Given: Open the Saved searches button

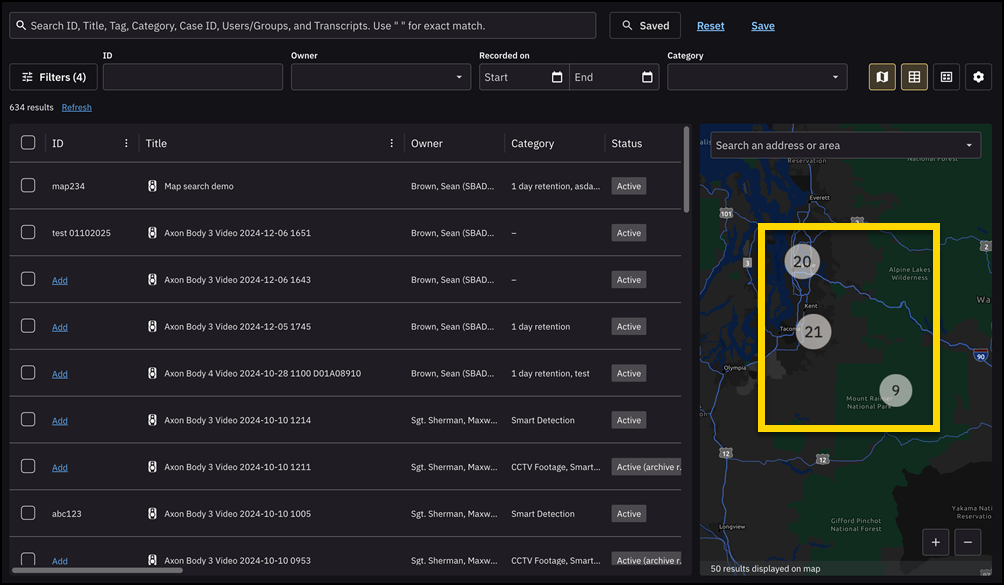Looking at the screenshot, I should tap(645, 26).
